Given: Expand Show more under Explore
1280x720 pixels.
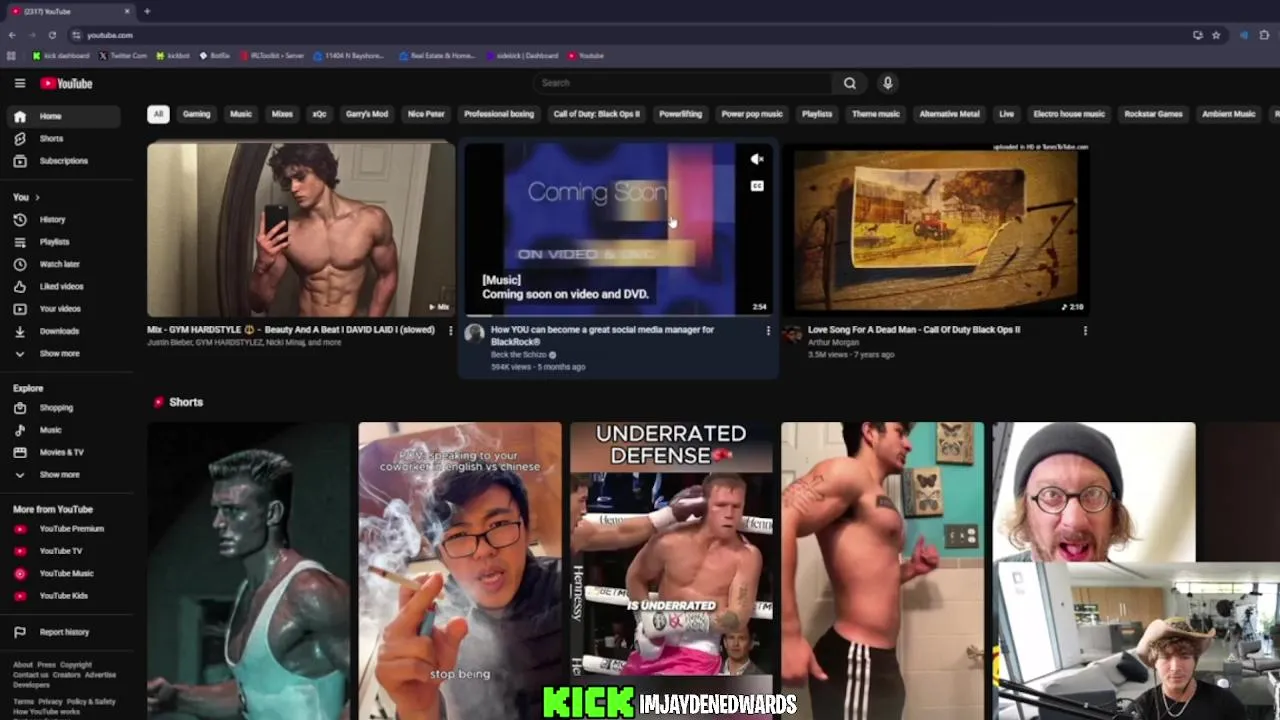Looking at the screenshot, I should (x=62, y=474).
